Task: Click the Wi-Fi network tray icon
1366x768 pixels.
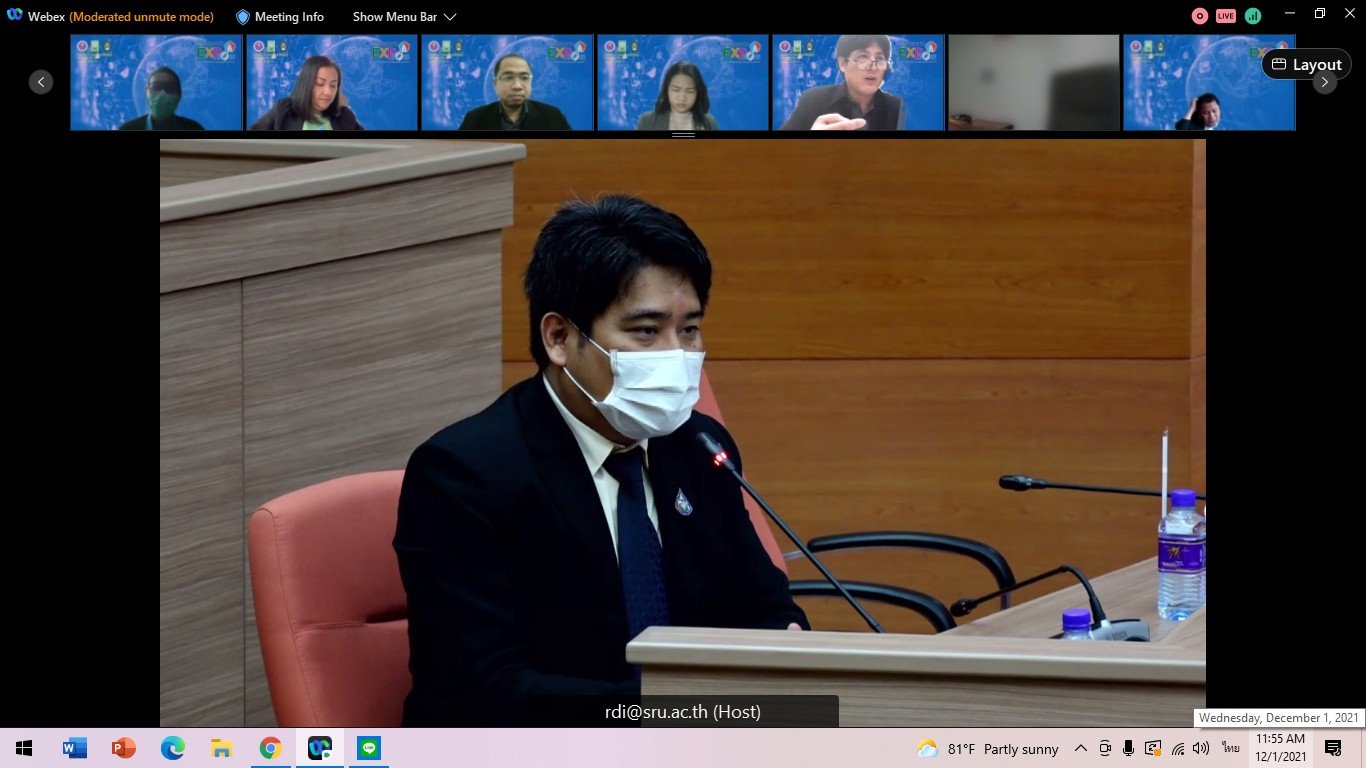Action: 1178,748
